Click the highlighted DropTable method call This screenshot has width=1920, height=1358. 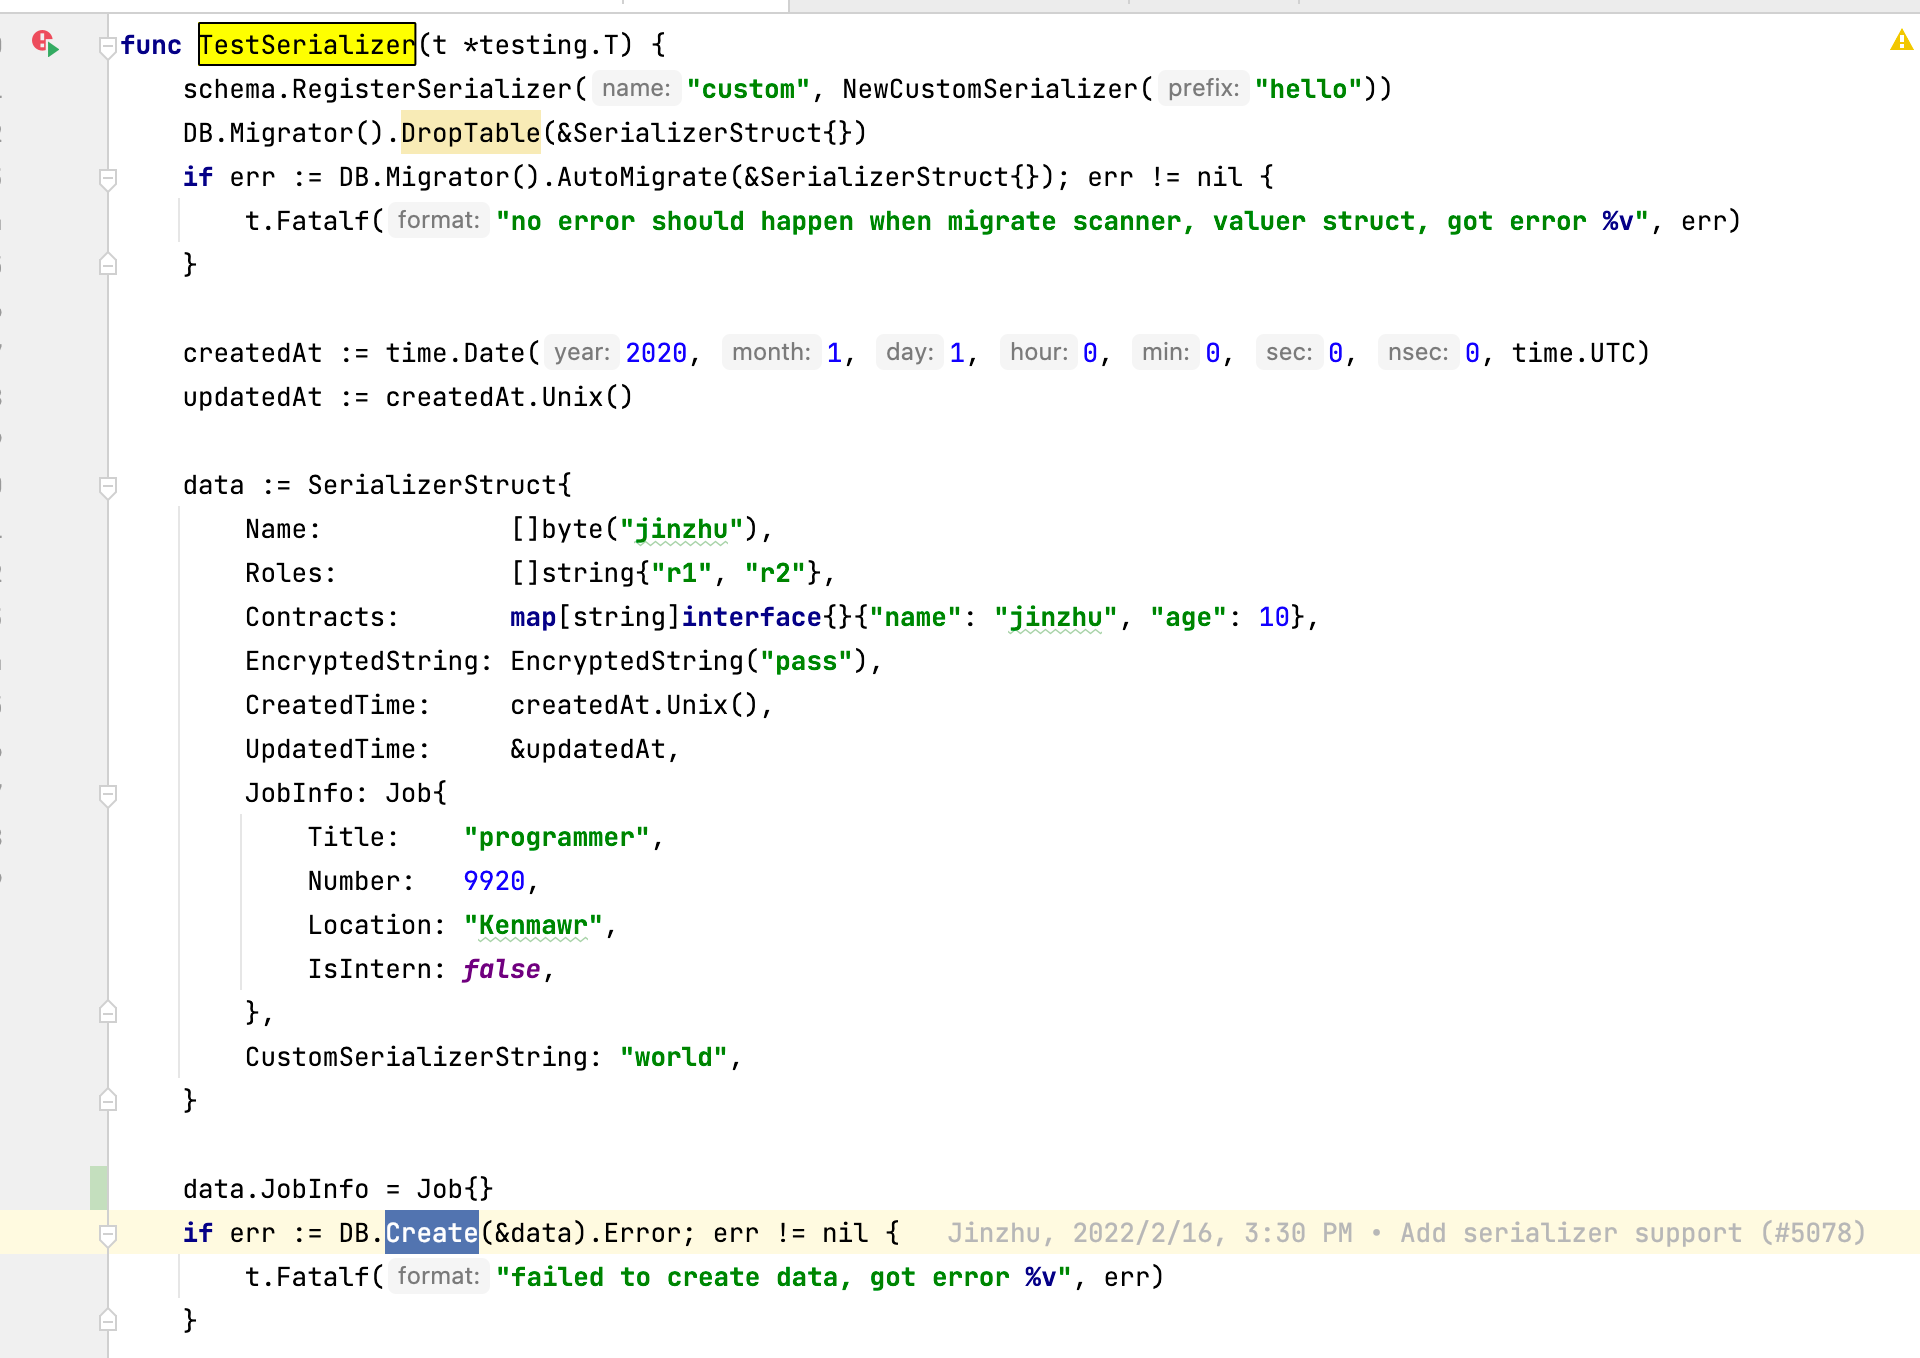470,133
